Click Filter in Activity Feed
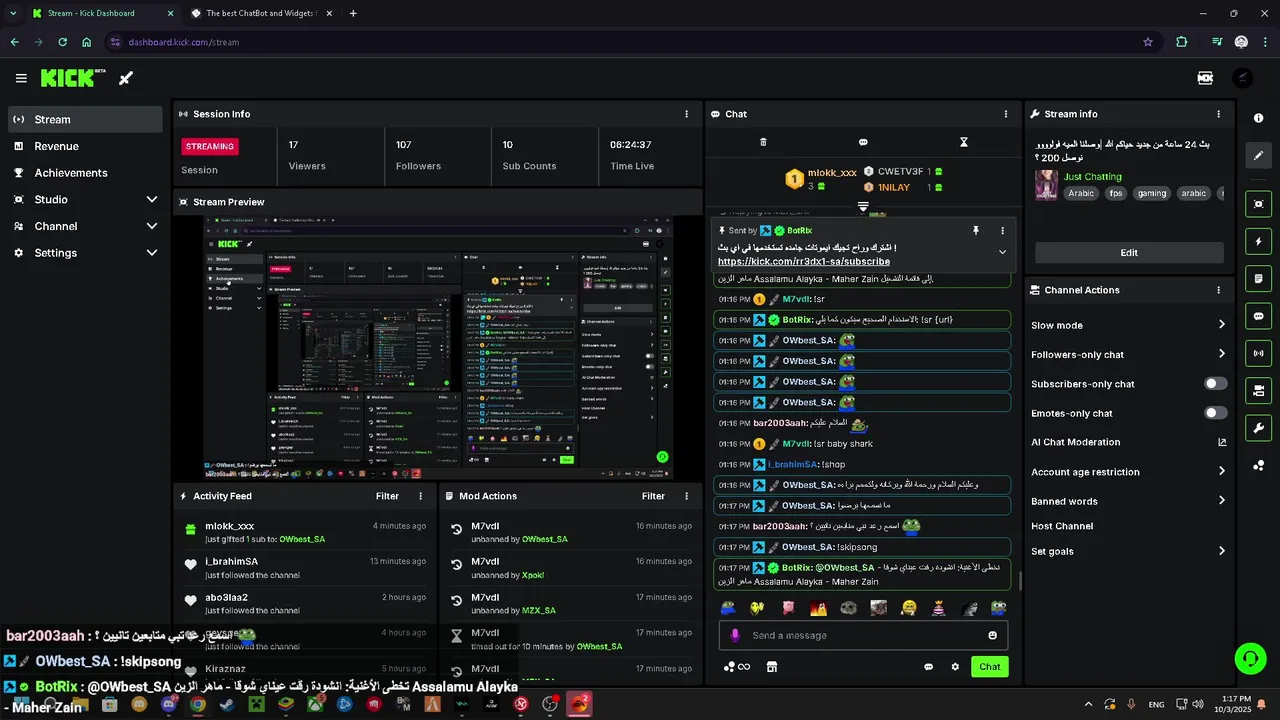The width and height of the screenshot is (1280, 720). tap(387, 496)
